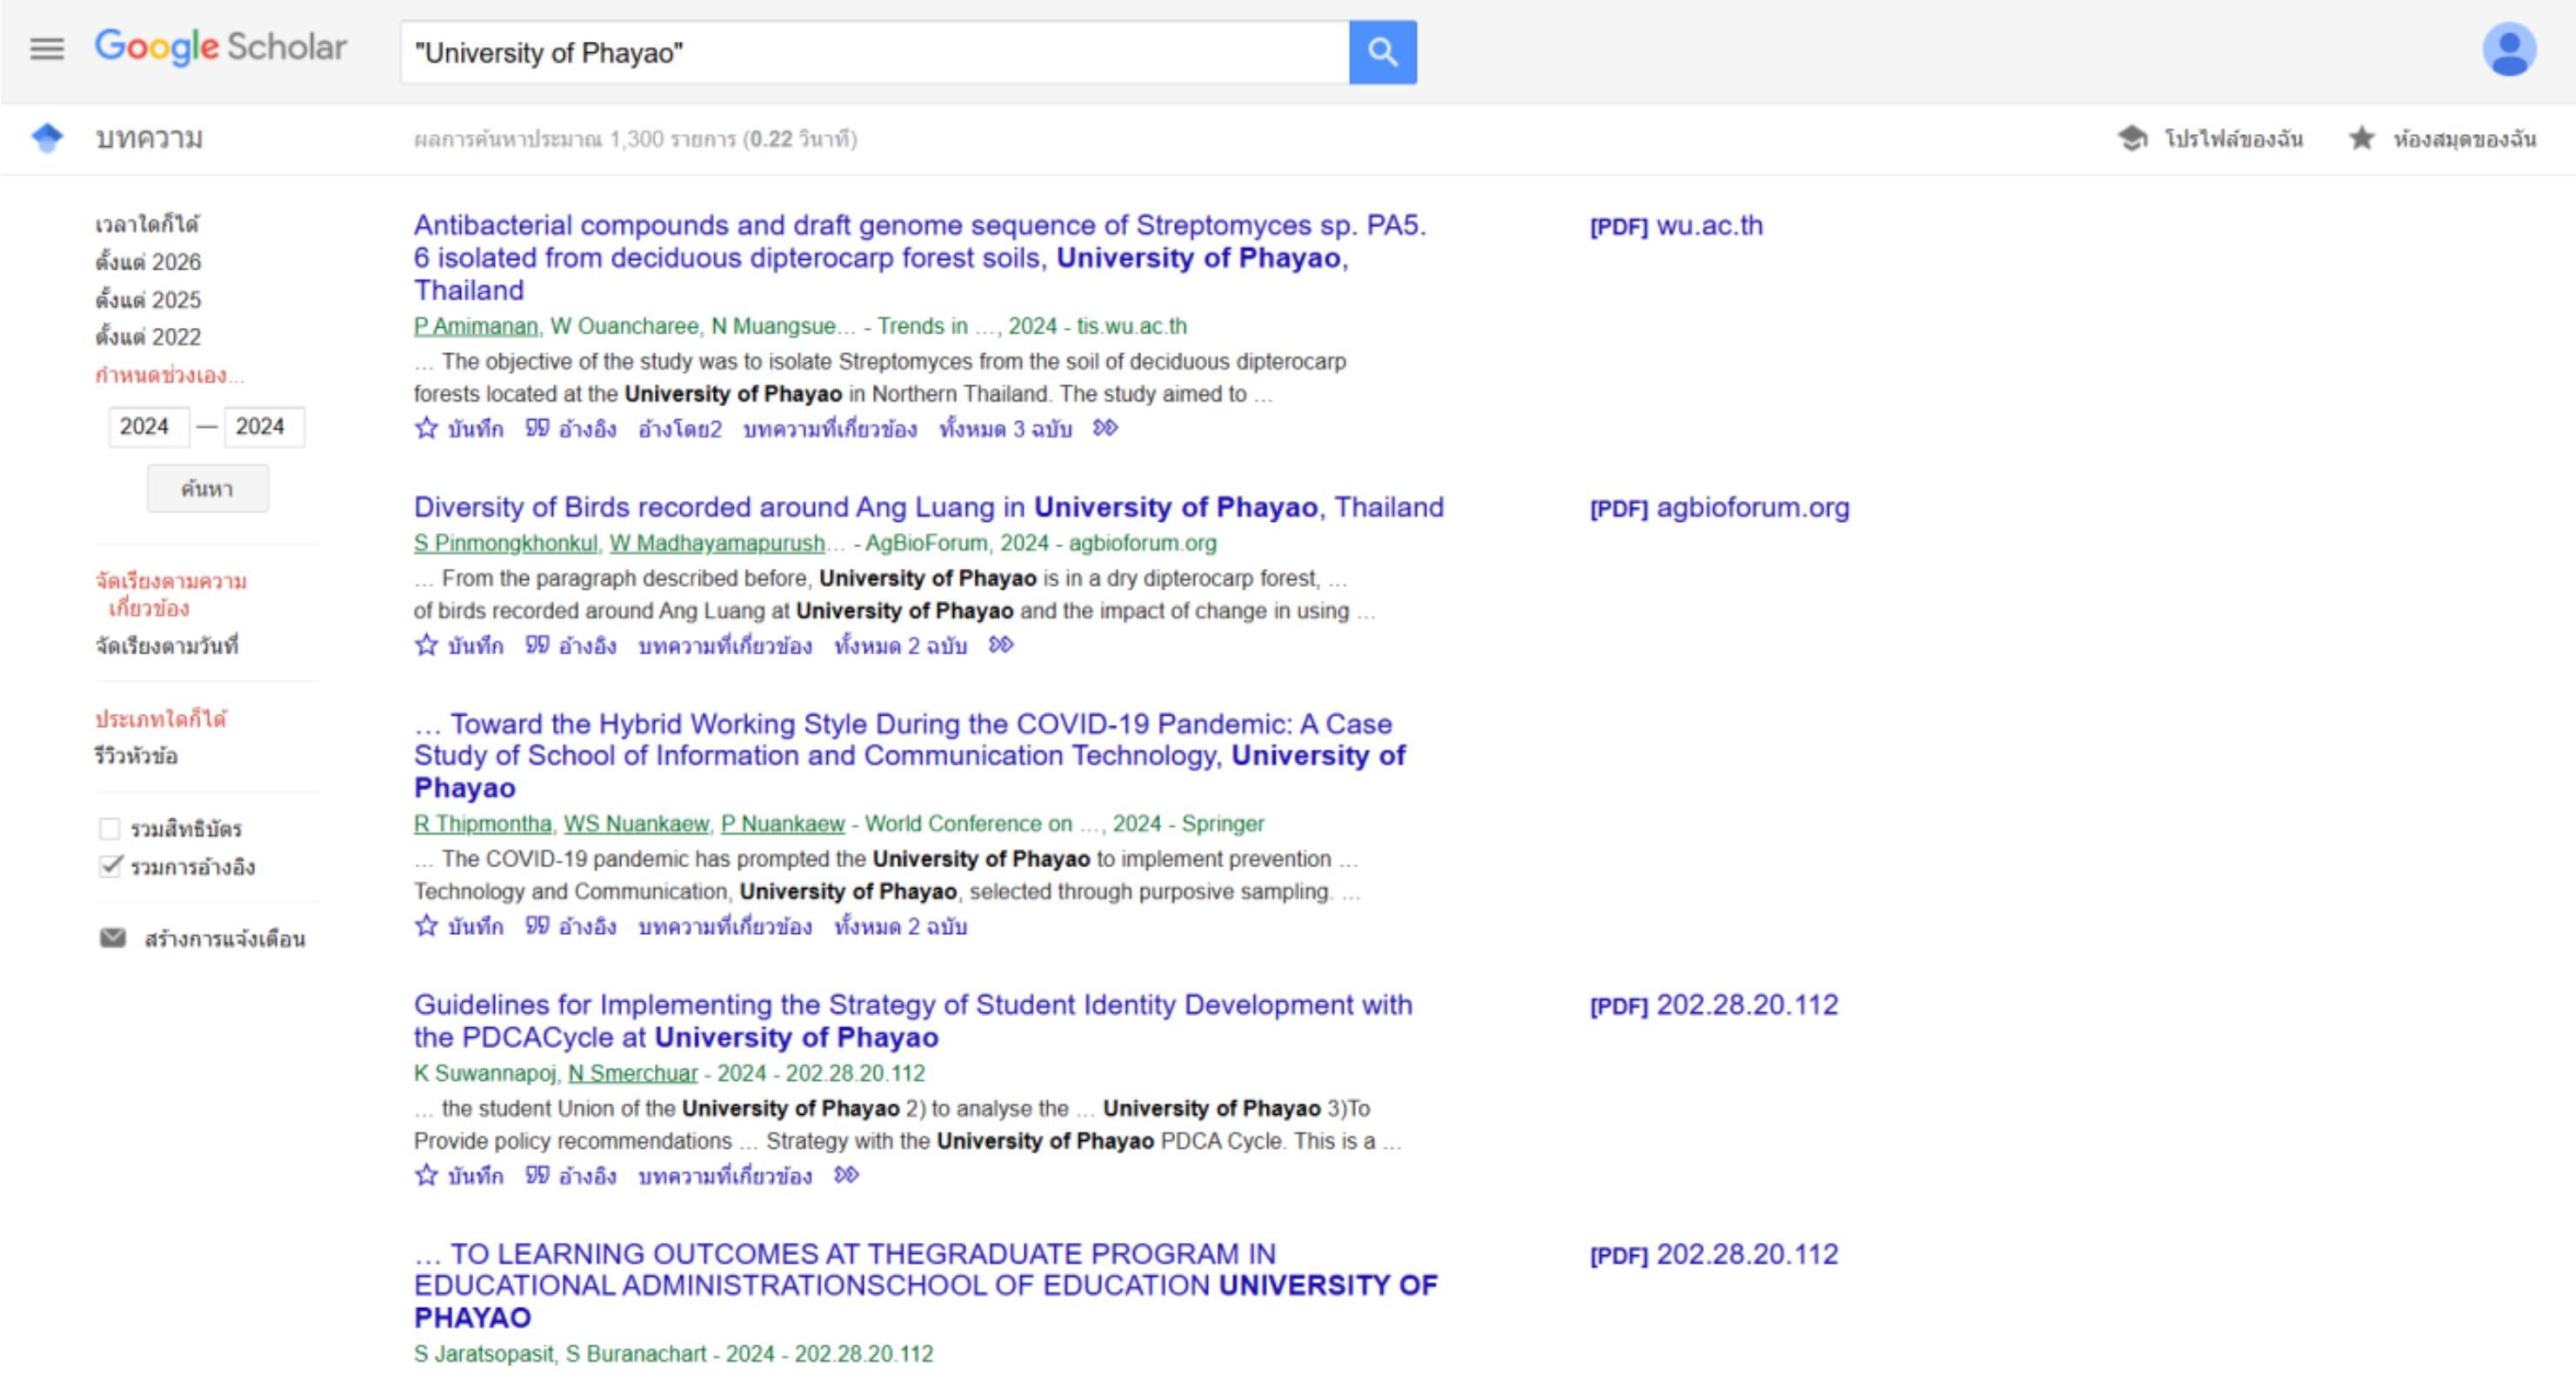
Task: Open author WS Nuankaew profile
Action: (636, 824)
